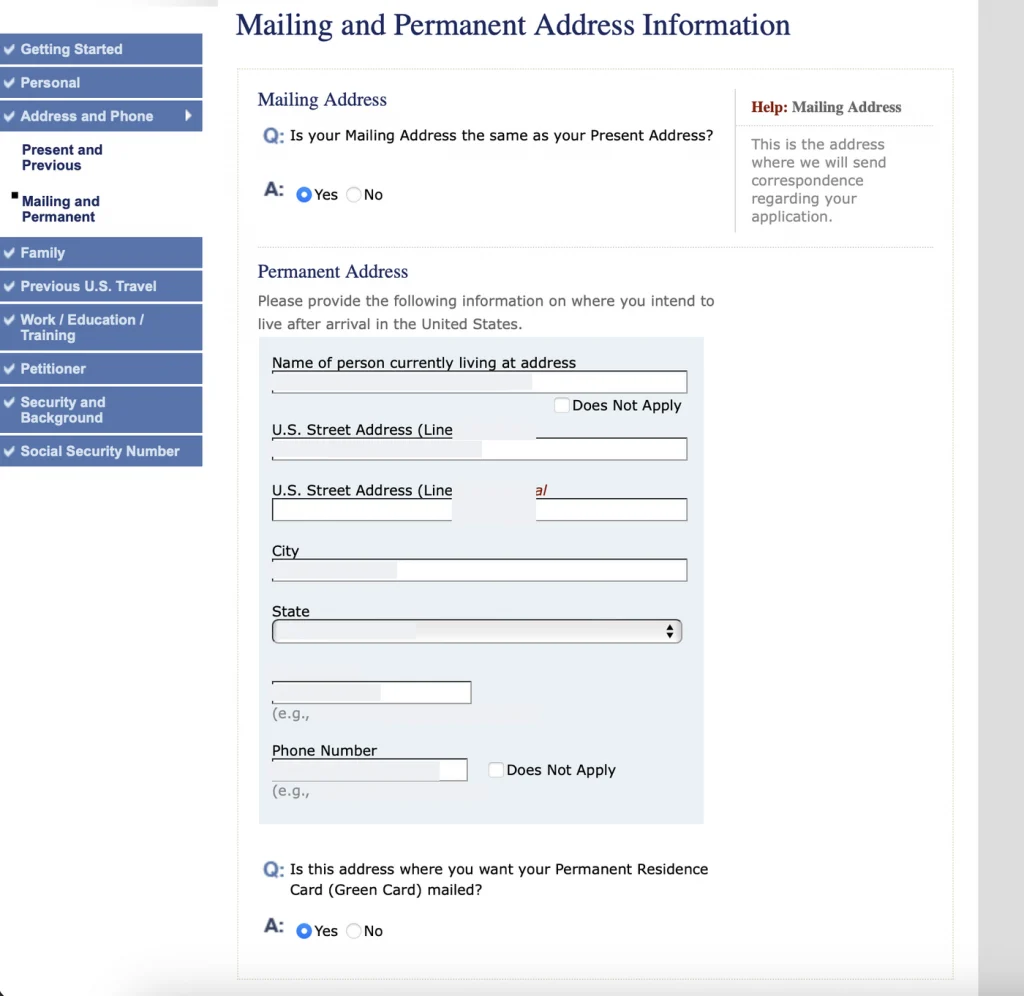Click the City input field
Screen dimensions: 1024x996
click(x=479, y=570)
